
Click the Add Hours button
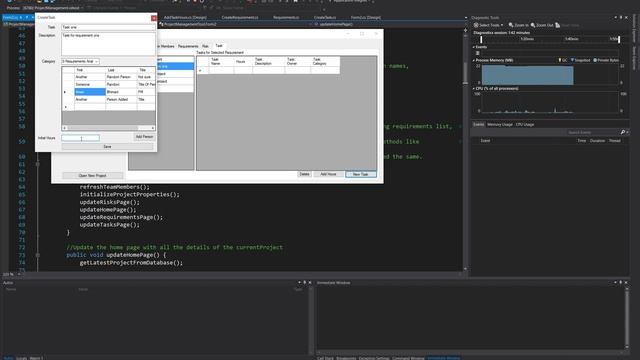(328, 174)
